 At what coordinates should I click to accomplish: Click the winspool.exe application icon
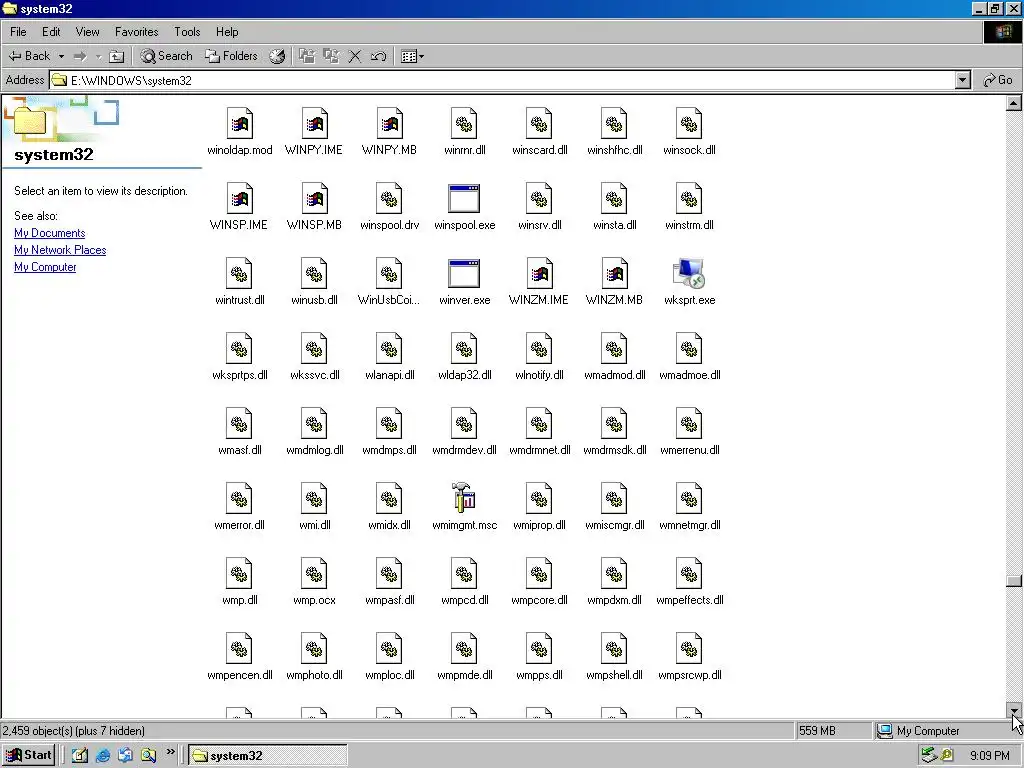click(x=464, y=199)
